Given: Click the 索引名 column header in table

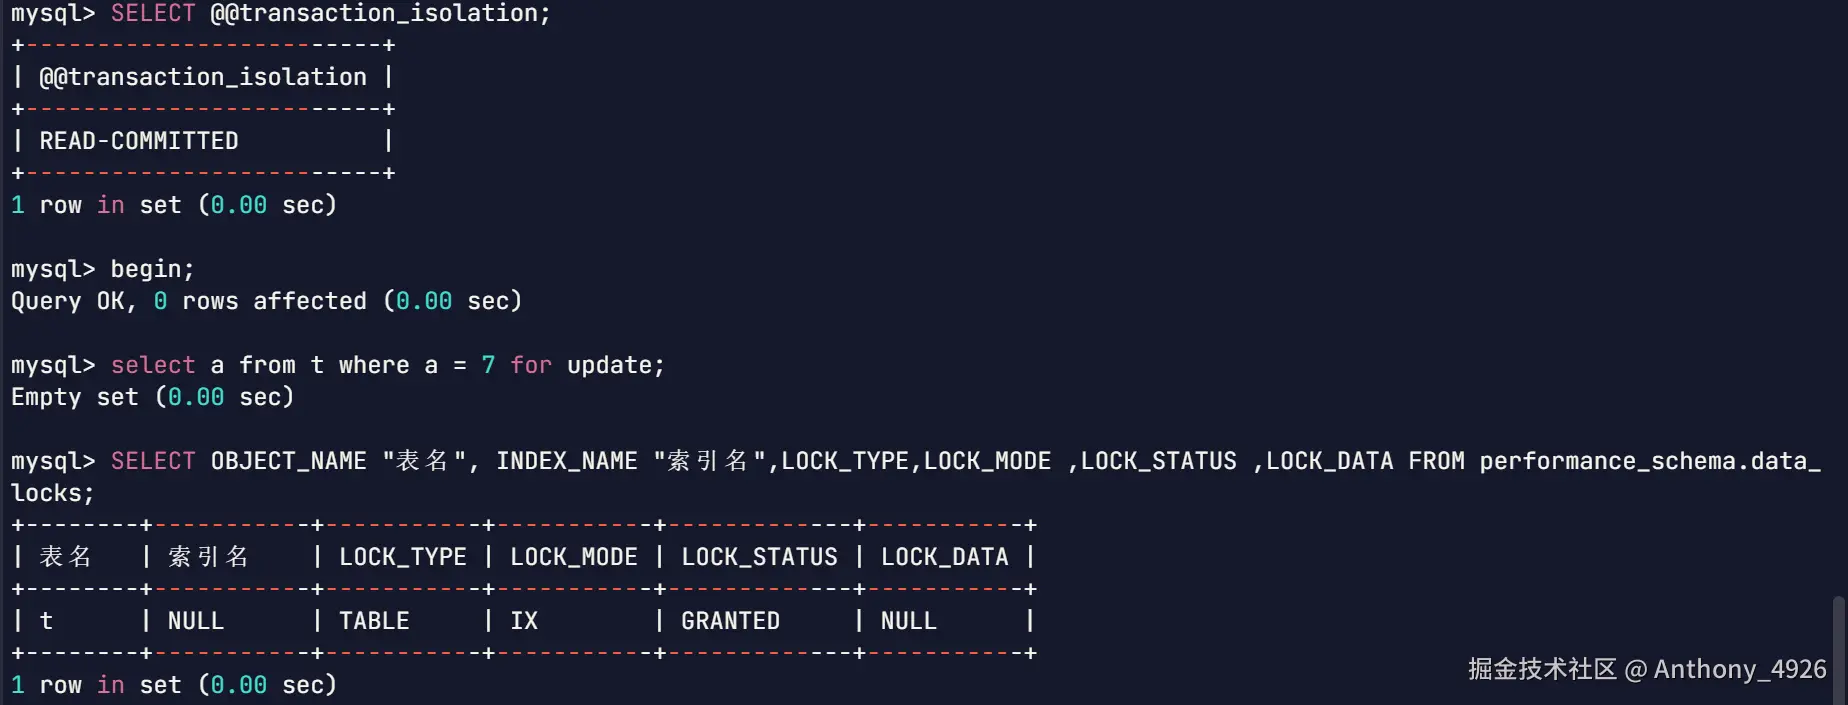Looking at the screenshot, I should (x=208, y=557).
